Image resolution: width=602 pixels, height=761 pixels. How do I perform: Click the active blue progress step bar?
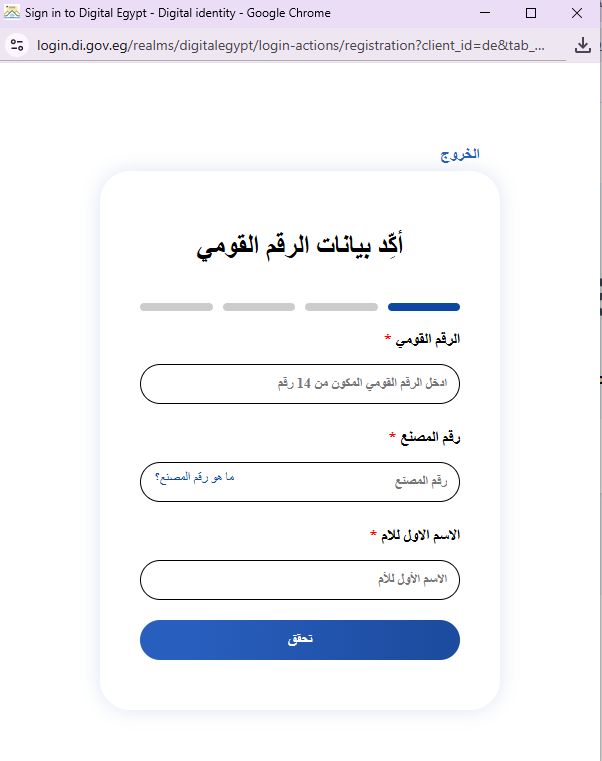click(x=424, y=307)
